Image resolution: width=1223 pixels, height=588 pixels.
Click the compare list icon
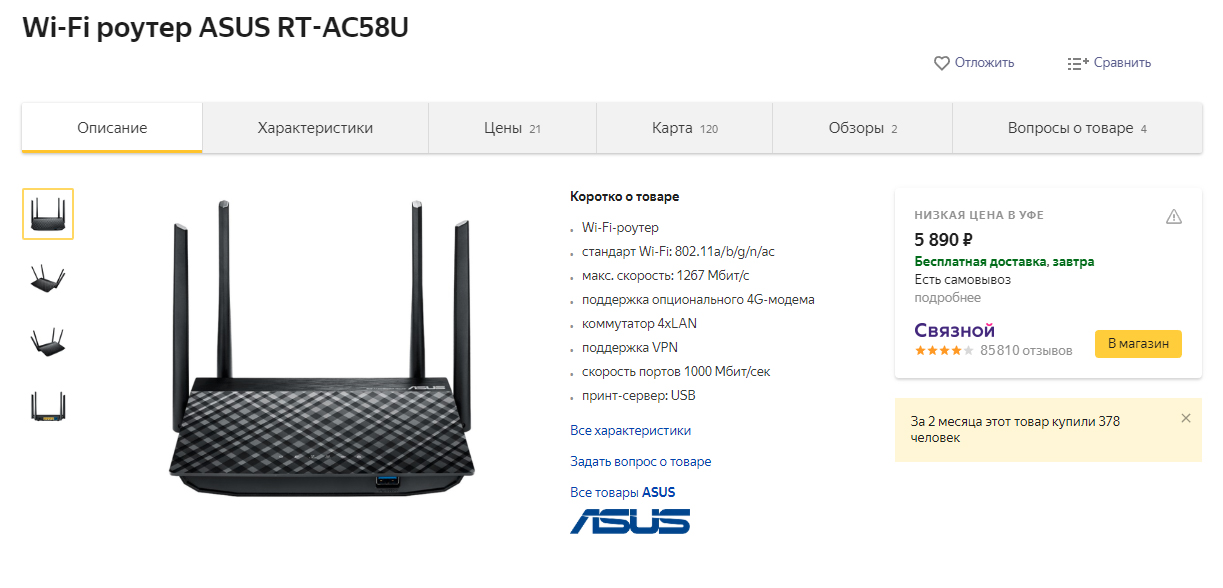click(1078, 63)
